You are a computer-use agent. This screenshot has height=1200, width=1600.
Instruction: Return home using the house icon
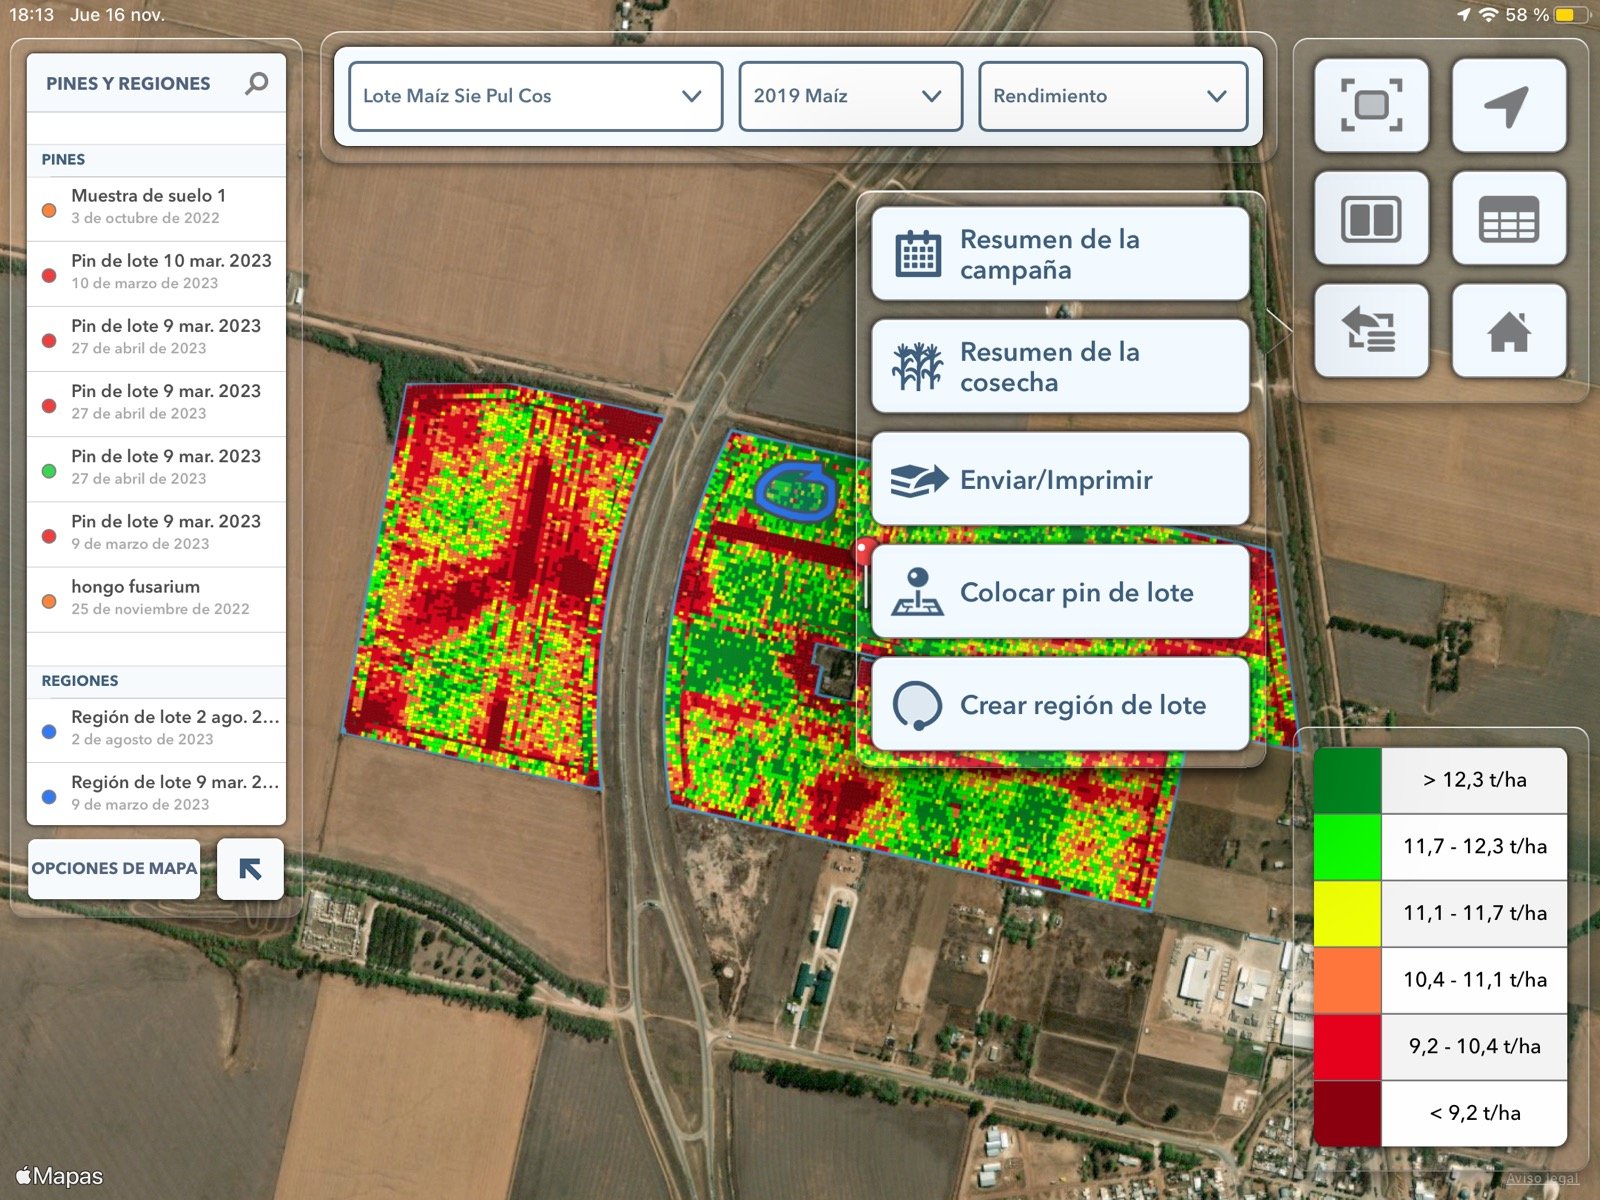[1509, 330]
